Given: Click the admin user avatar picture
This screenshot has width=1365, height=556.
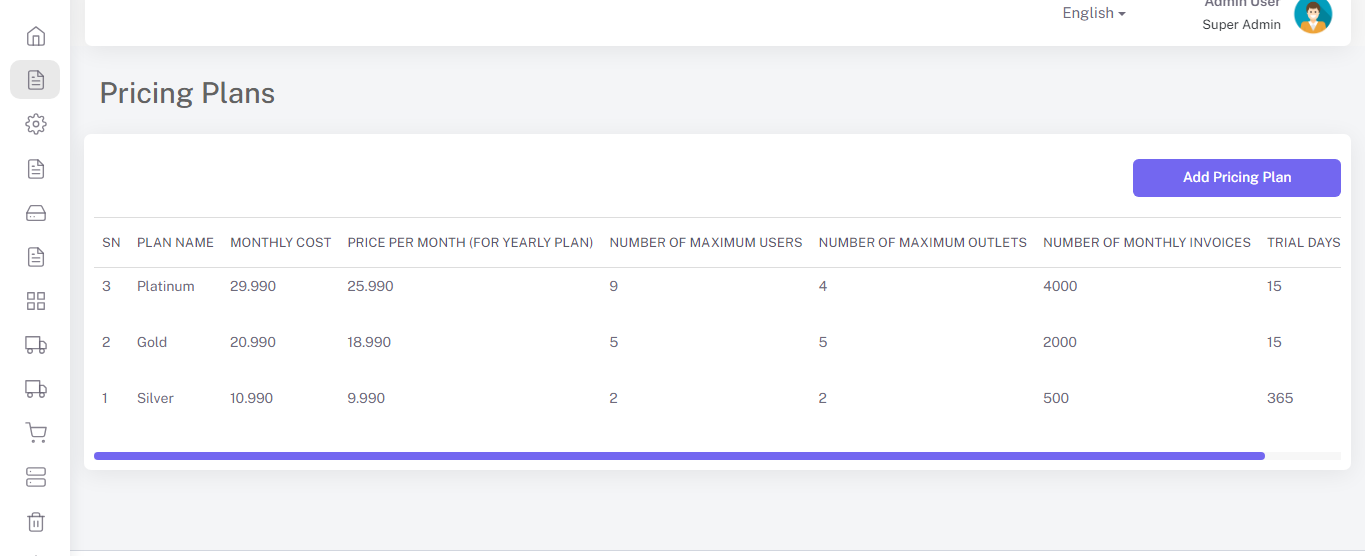Looking at the screenshot, I should (x=1313, y=15).
